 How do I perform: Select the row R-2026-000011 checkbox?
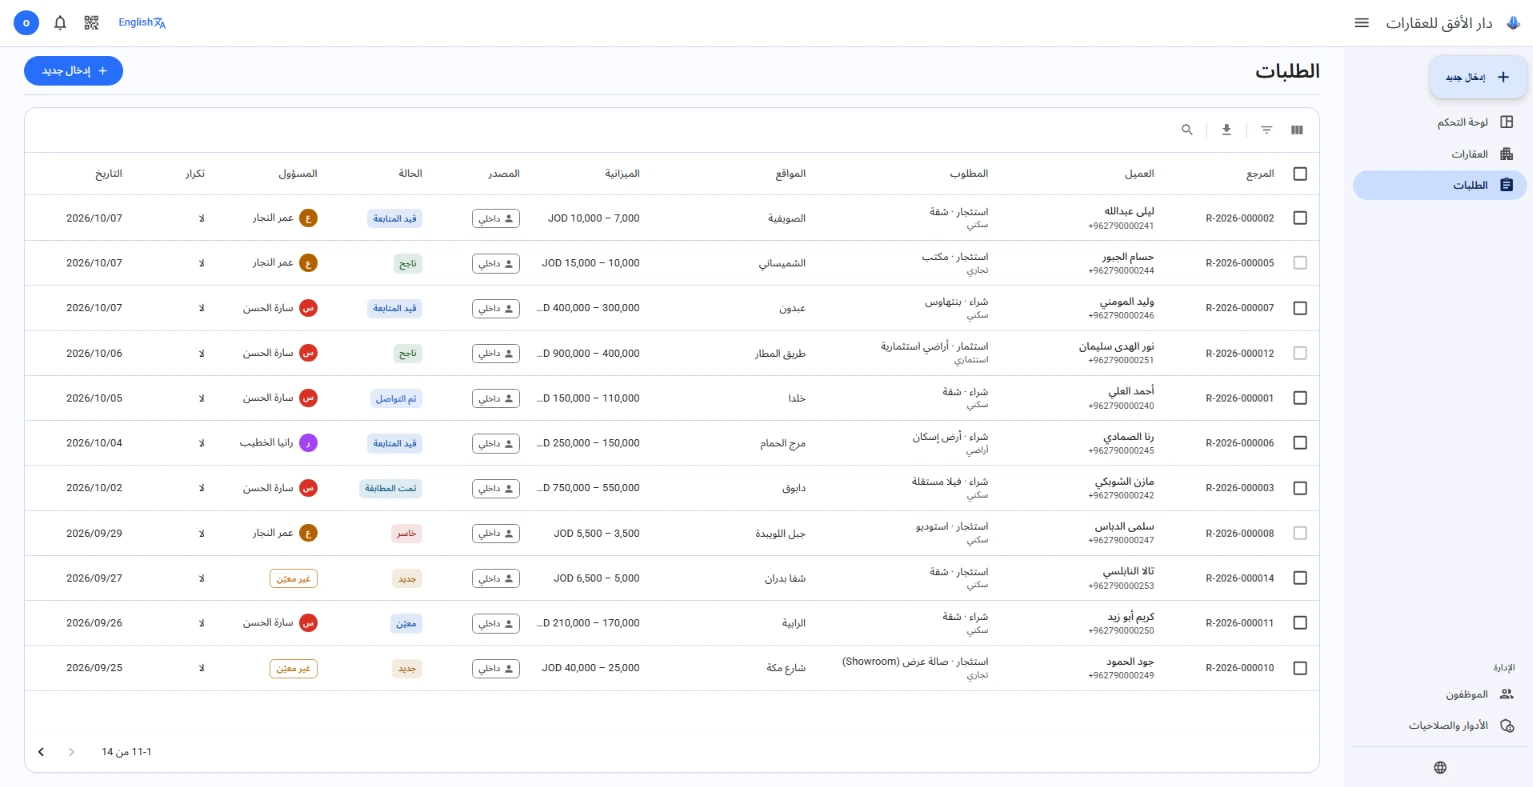point(1300,623)
